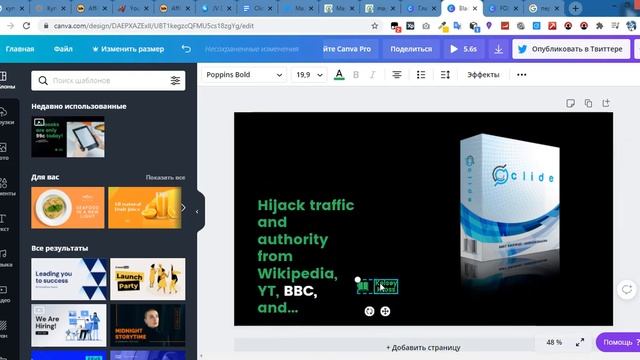Toggle bulleted list formatting
This screenshot has width=640, height=360.
421,75
